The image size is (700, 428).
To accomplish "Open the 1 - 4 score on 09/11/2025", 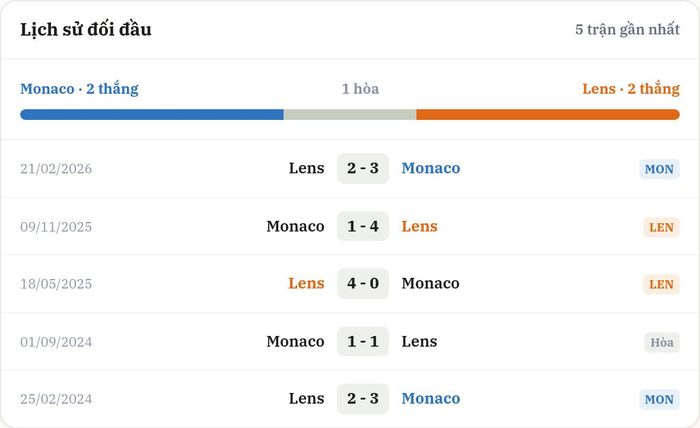I will (363, 226).
